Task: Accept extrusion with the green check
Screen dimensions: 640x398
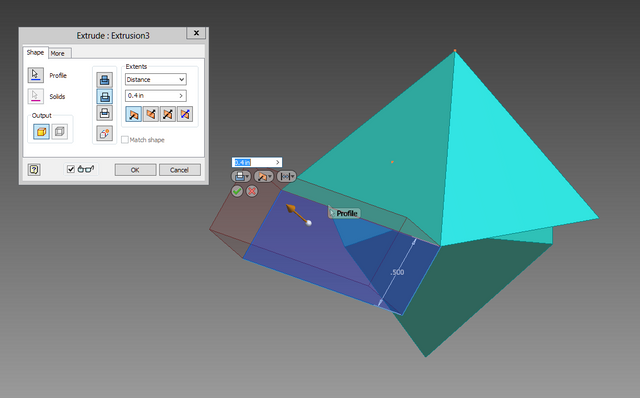Action: click(x=237, y=191)
